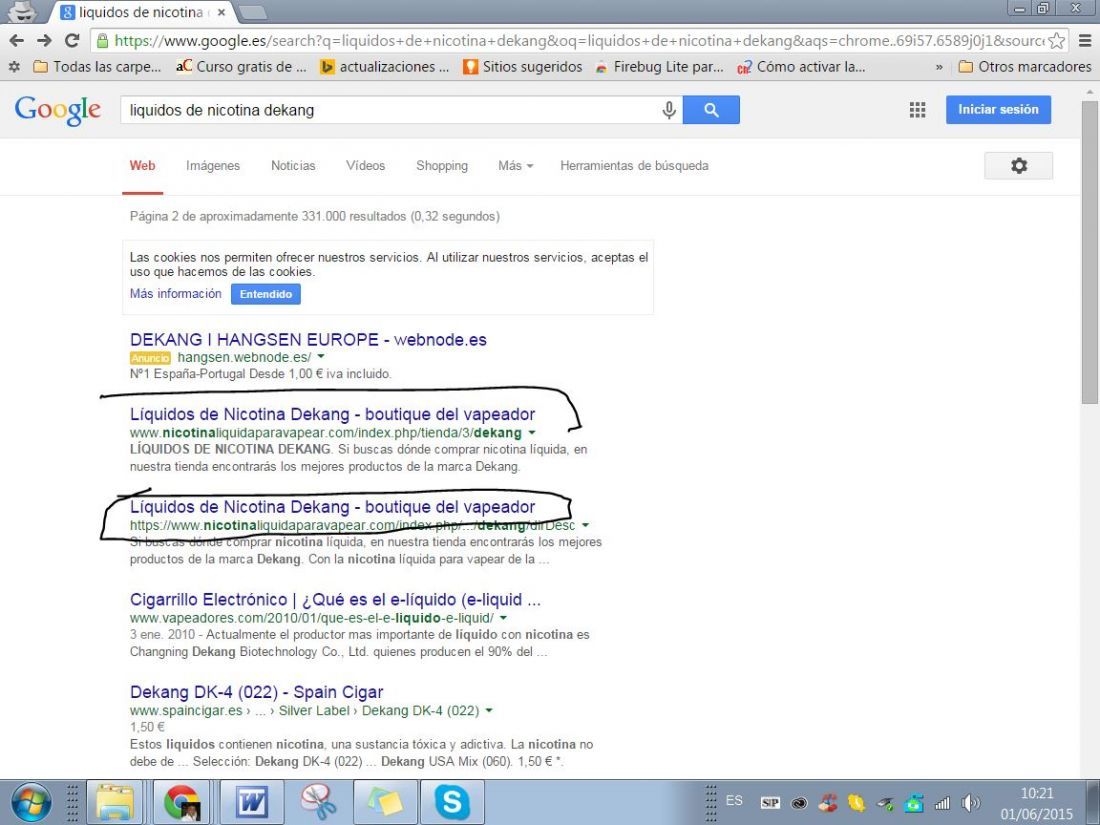This screenshot has width=1100, height=825.
Task: Click the Más información cookies link
Action: tap(175, 293)
